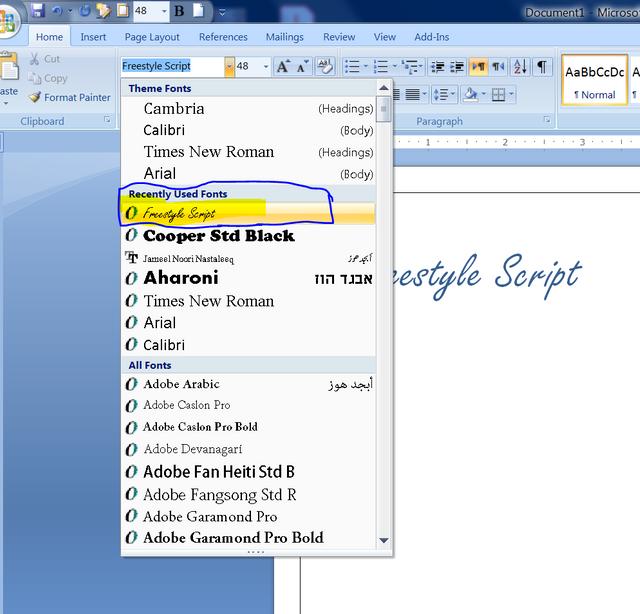The image size is (640, 614).
Task: Click the Freestyle Script font name field
Action: tap(173, 67)
